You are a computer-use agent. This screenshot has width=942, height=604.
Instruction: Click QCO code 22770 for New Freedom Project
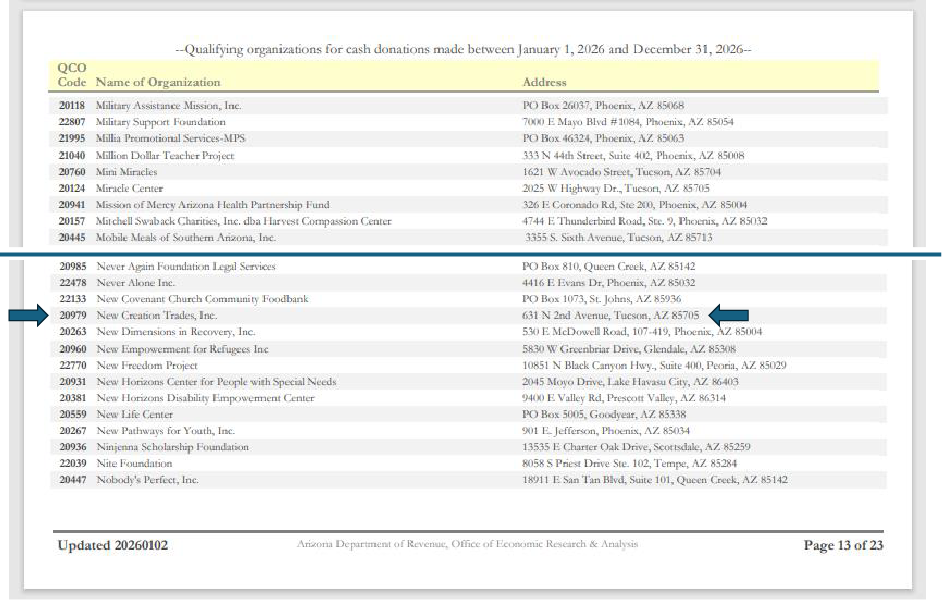[x=72, y=366]
